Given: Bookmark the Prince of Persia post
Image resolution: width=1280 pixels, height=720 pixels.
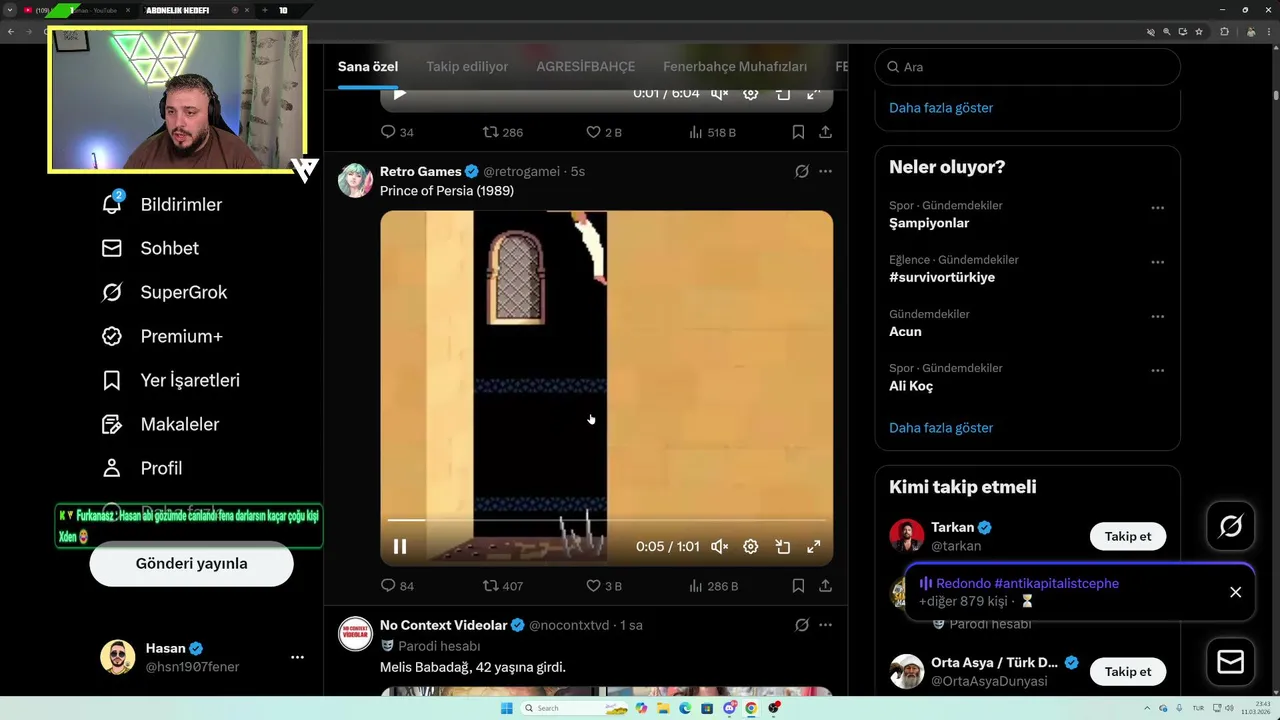Looking at the screenshot, I should [x=798, y=586].
